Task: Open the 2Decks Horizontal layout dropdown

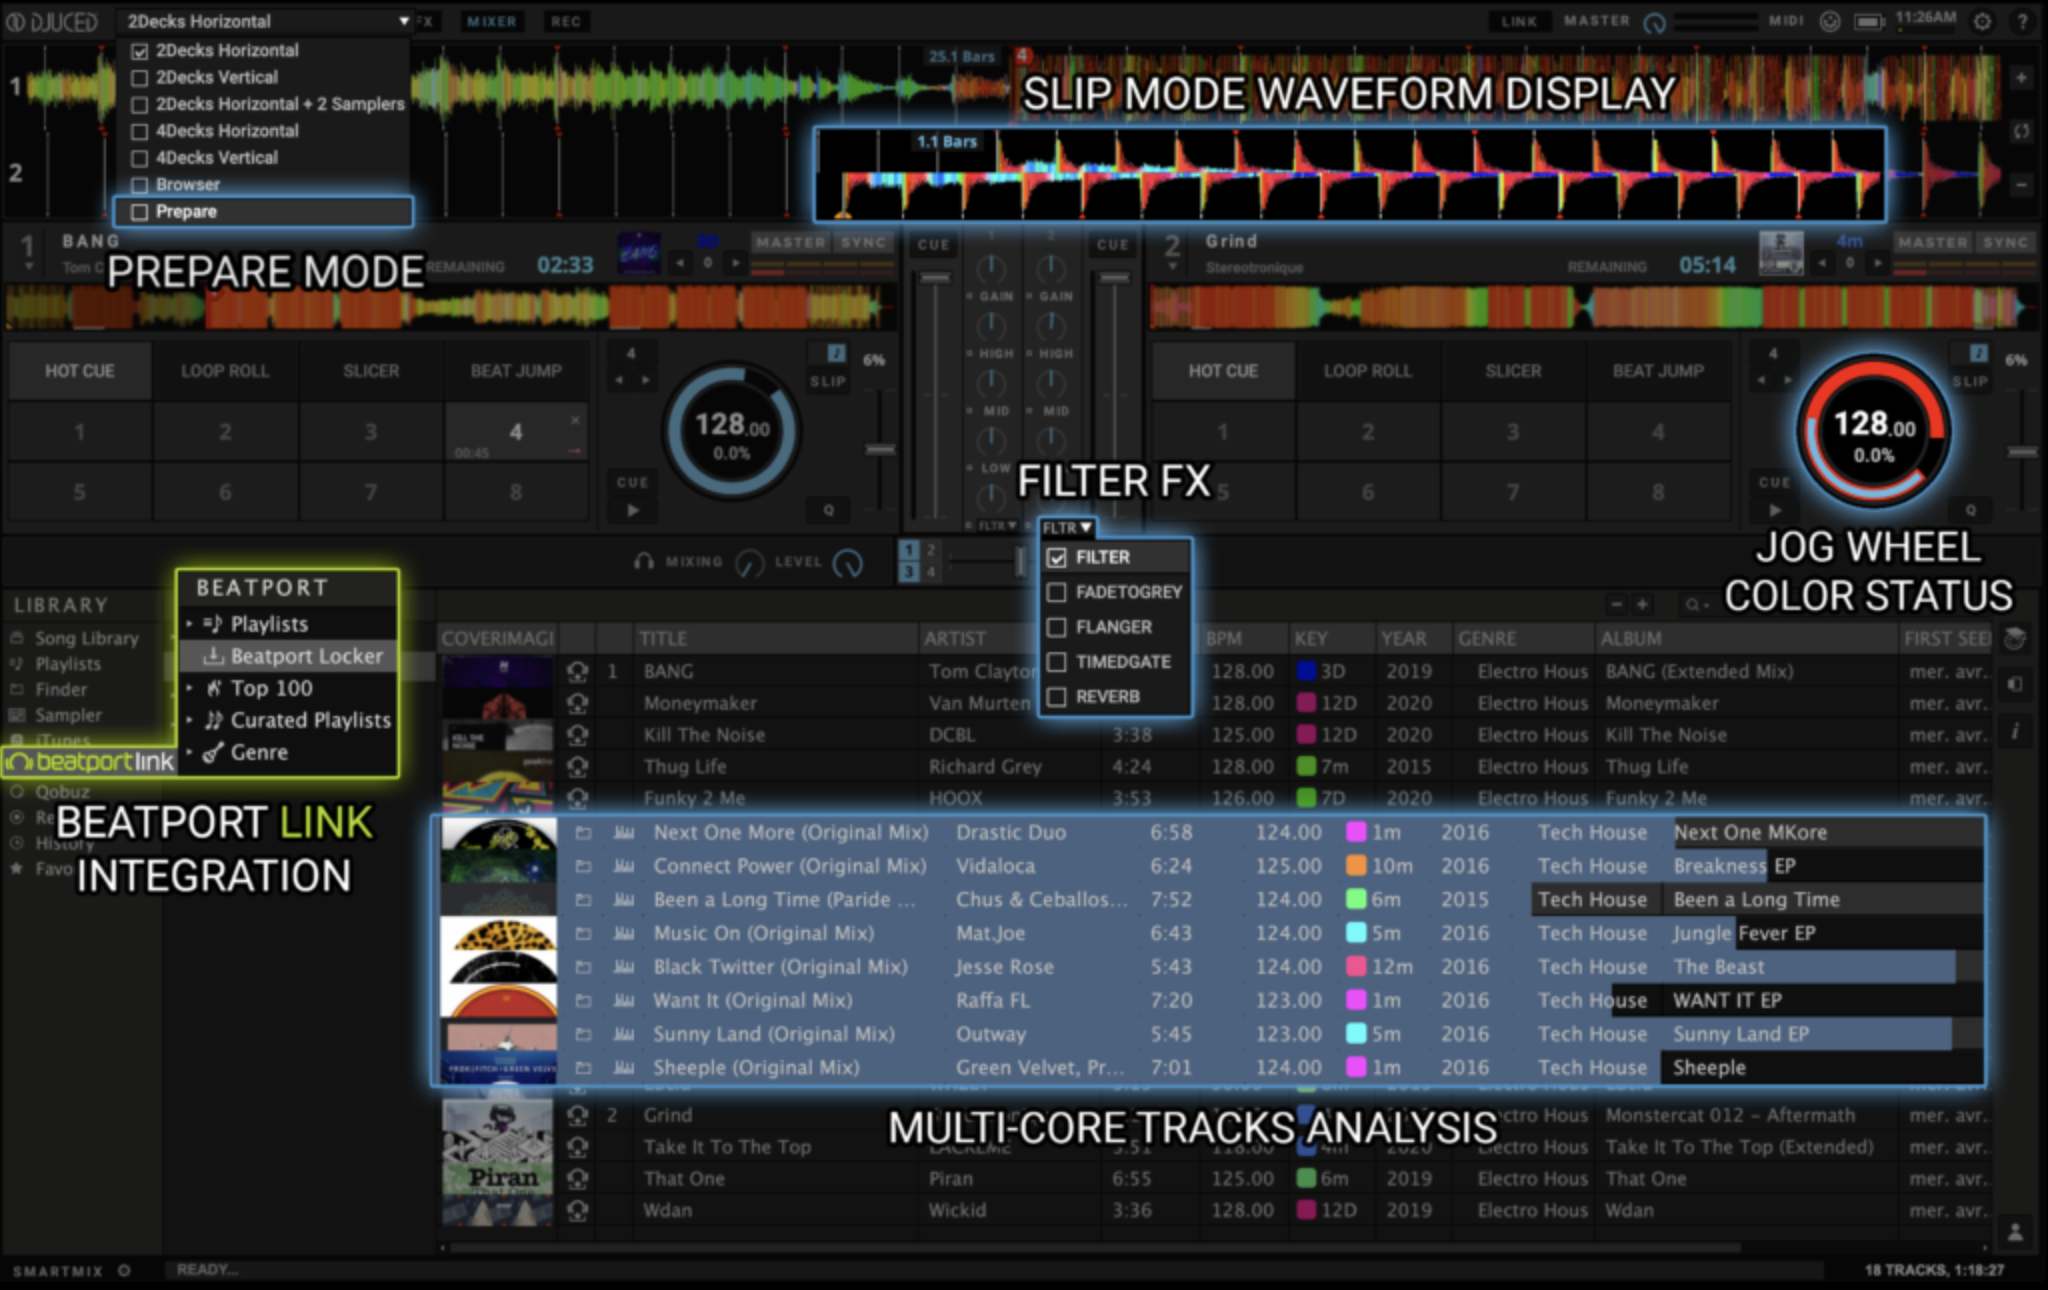Action: [x=266, y=21]
